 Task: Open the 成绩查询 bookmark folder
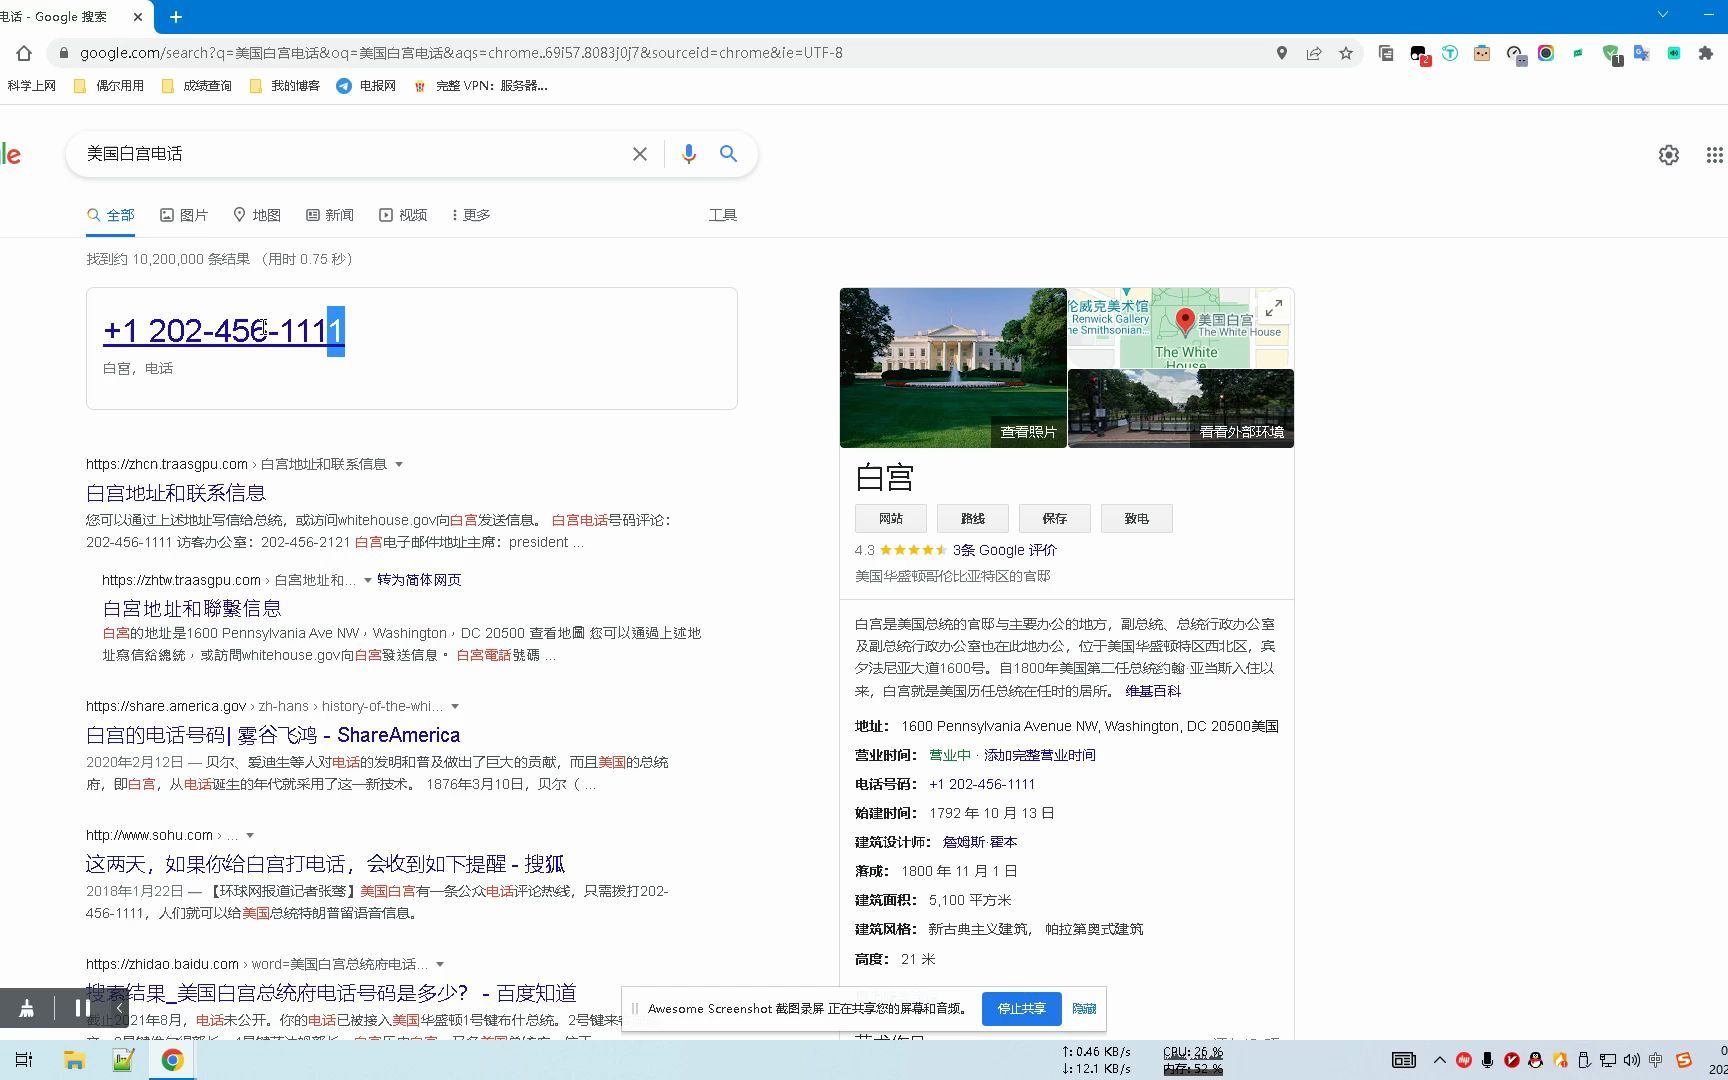pos(196,86)
